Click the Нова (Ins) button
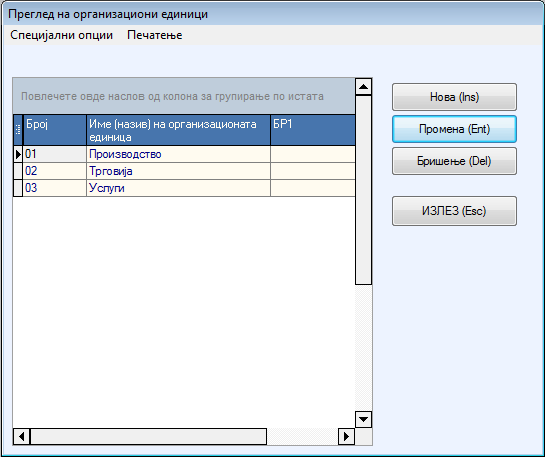Screen dimensions: 545x457 coord(454,97)
